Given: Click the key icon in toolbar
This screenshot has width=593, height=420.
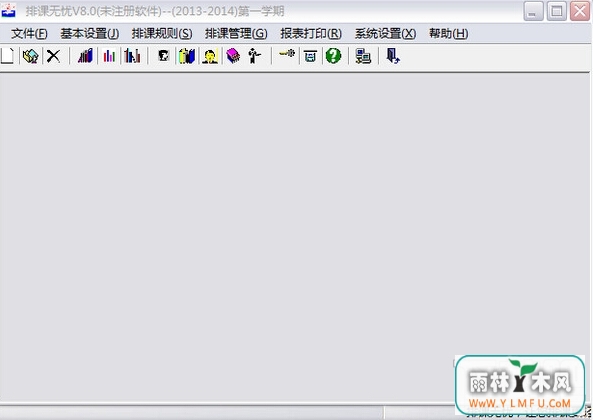Looking at the screenshot, I should (287, 54).
